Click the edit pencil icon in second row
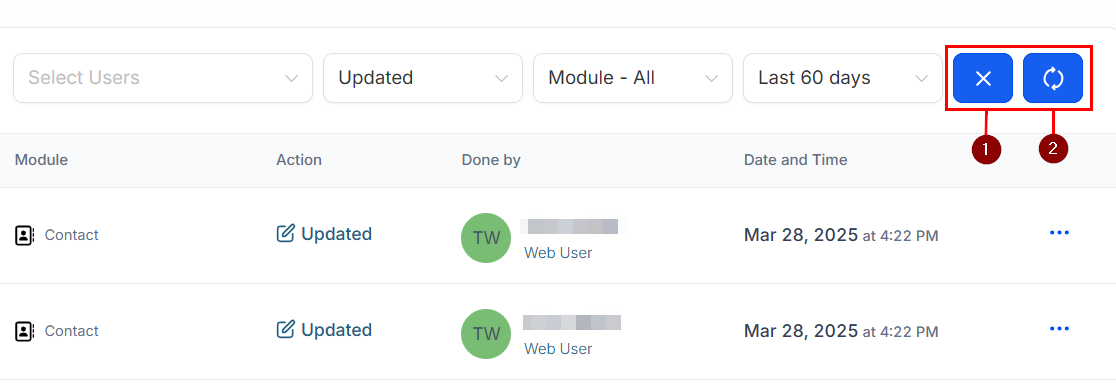The height and width of the screenshot is (386, 1116). pyautogui.click(x=285, y=330)
